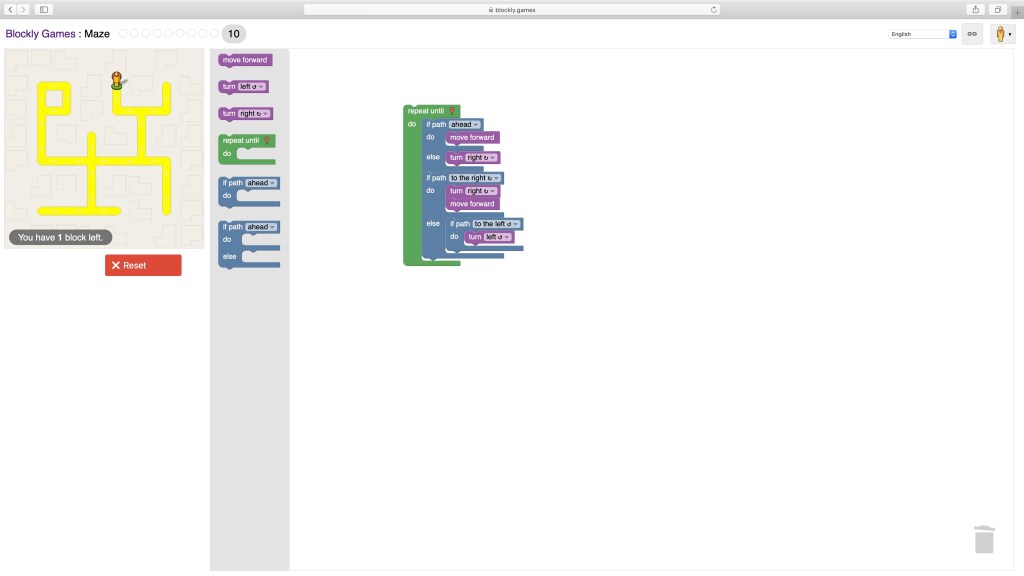Click the browser address bar
1024x576 pixels.
511,9
